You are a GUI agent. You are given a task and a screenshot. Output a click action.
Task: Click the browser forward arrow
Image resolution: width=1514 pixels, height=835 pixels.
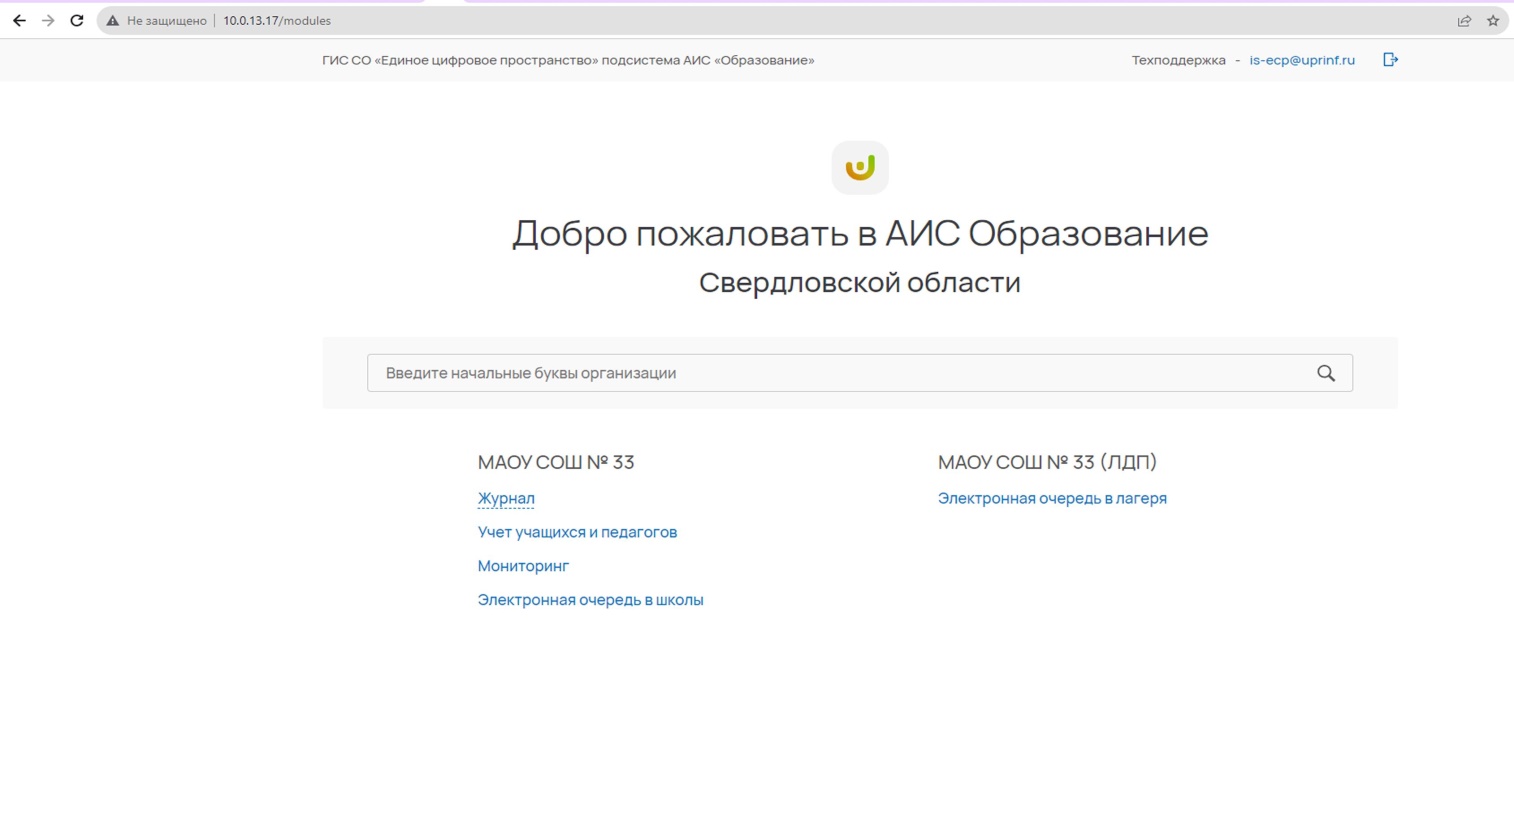coord(48,20)
